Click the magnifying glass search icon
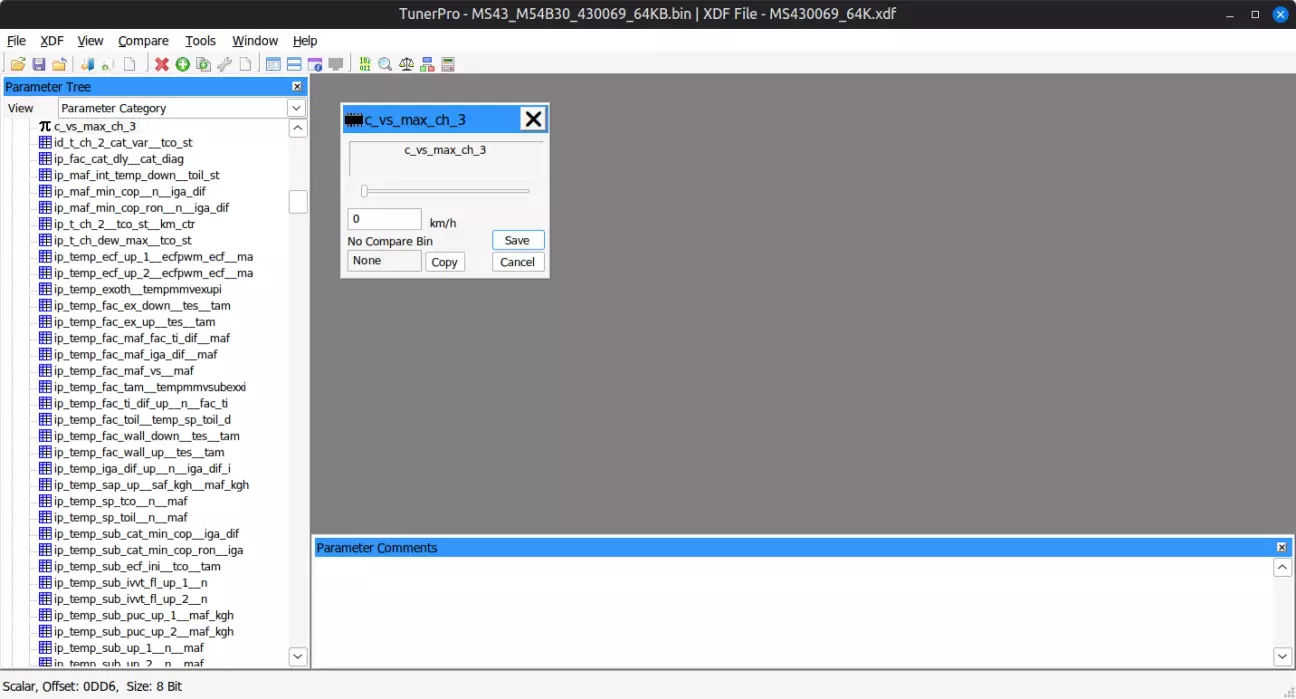This screenshot has width=1296, height=699. (x=385, y=64)
